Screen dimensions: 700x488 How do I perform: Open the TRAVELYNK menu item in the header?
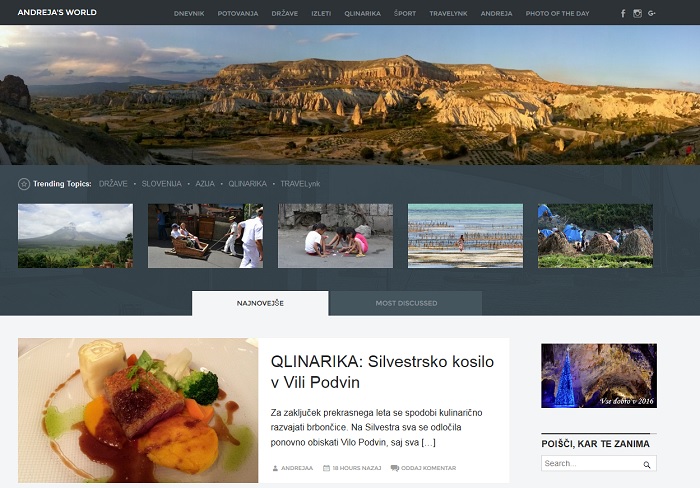(448, 13)
